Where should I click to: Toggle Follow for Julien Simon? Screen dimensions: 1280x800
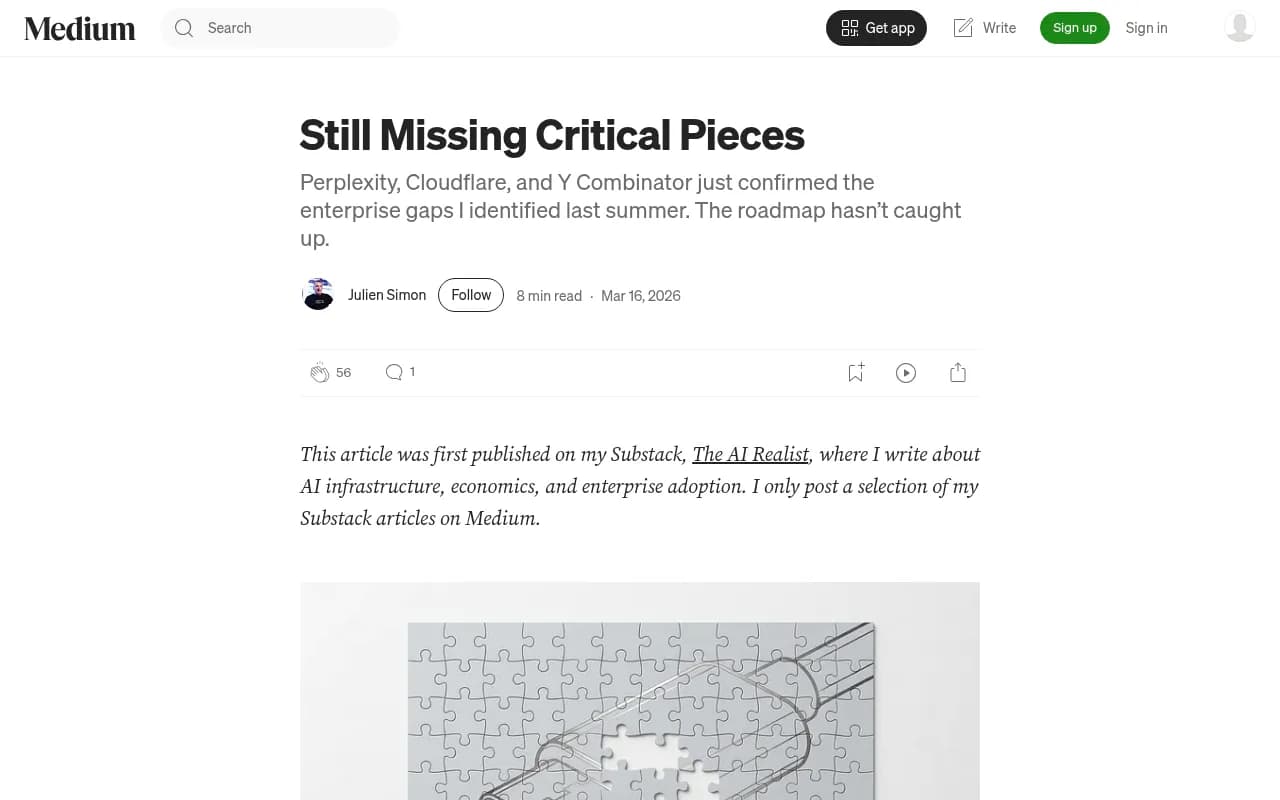click(x=470, y=295)
